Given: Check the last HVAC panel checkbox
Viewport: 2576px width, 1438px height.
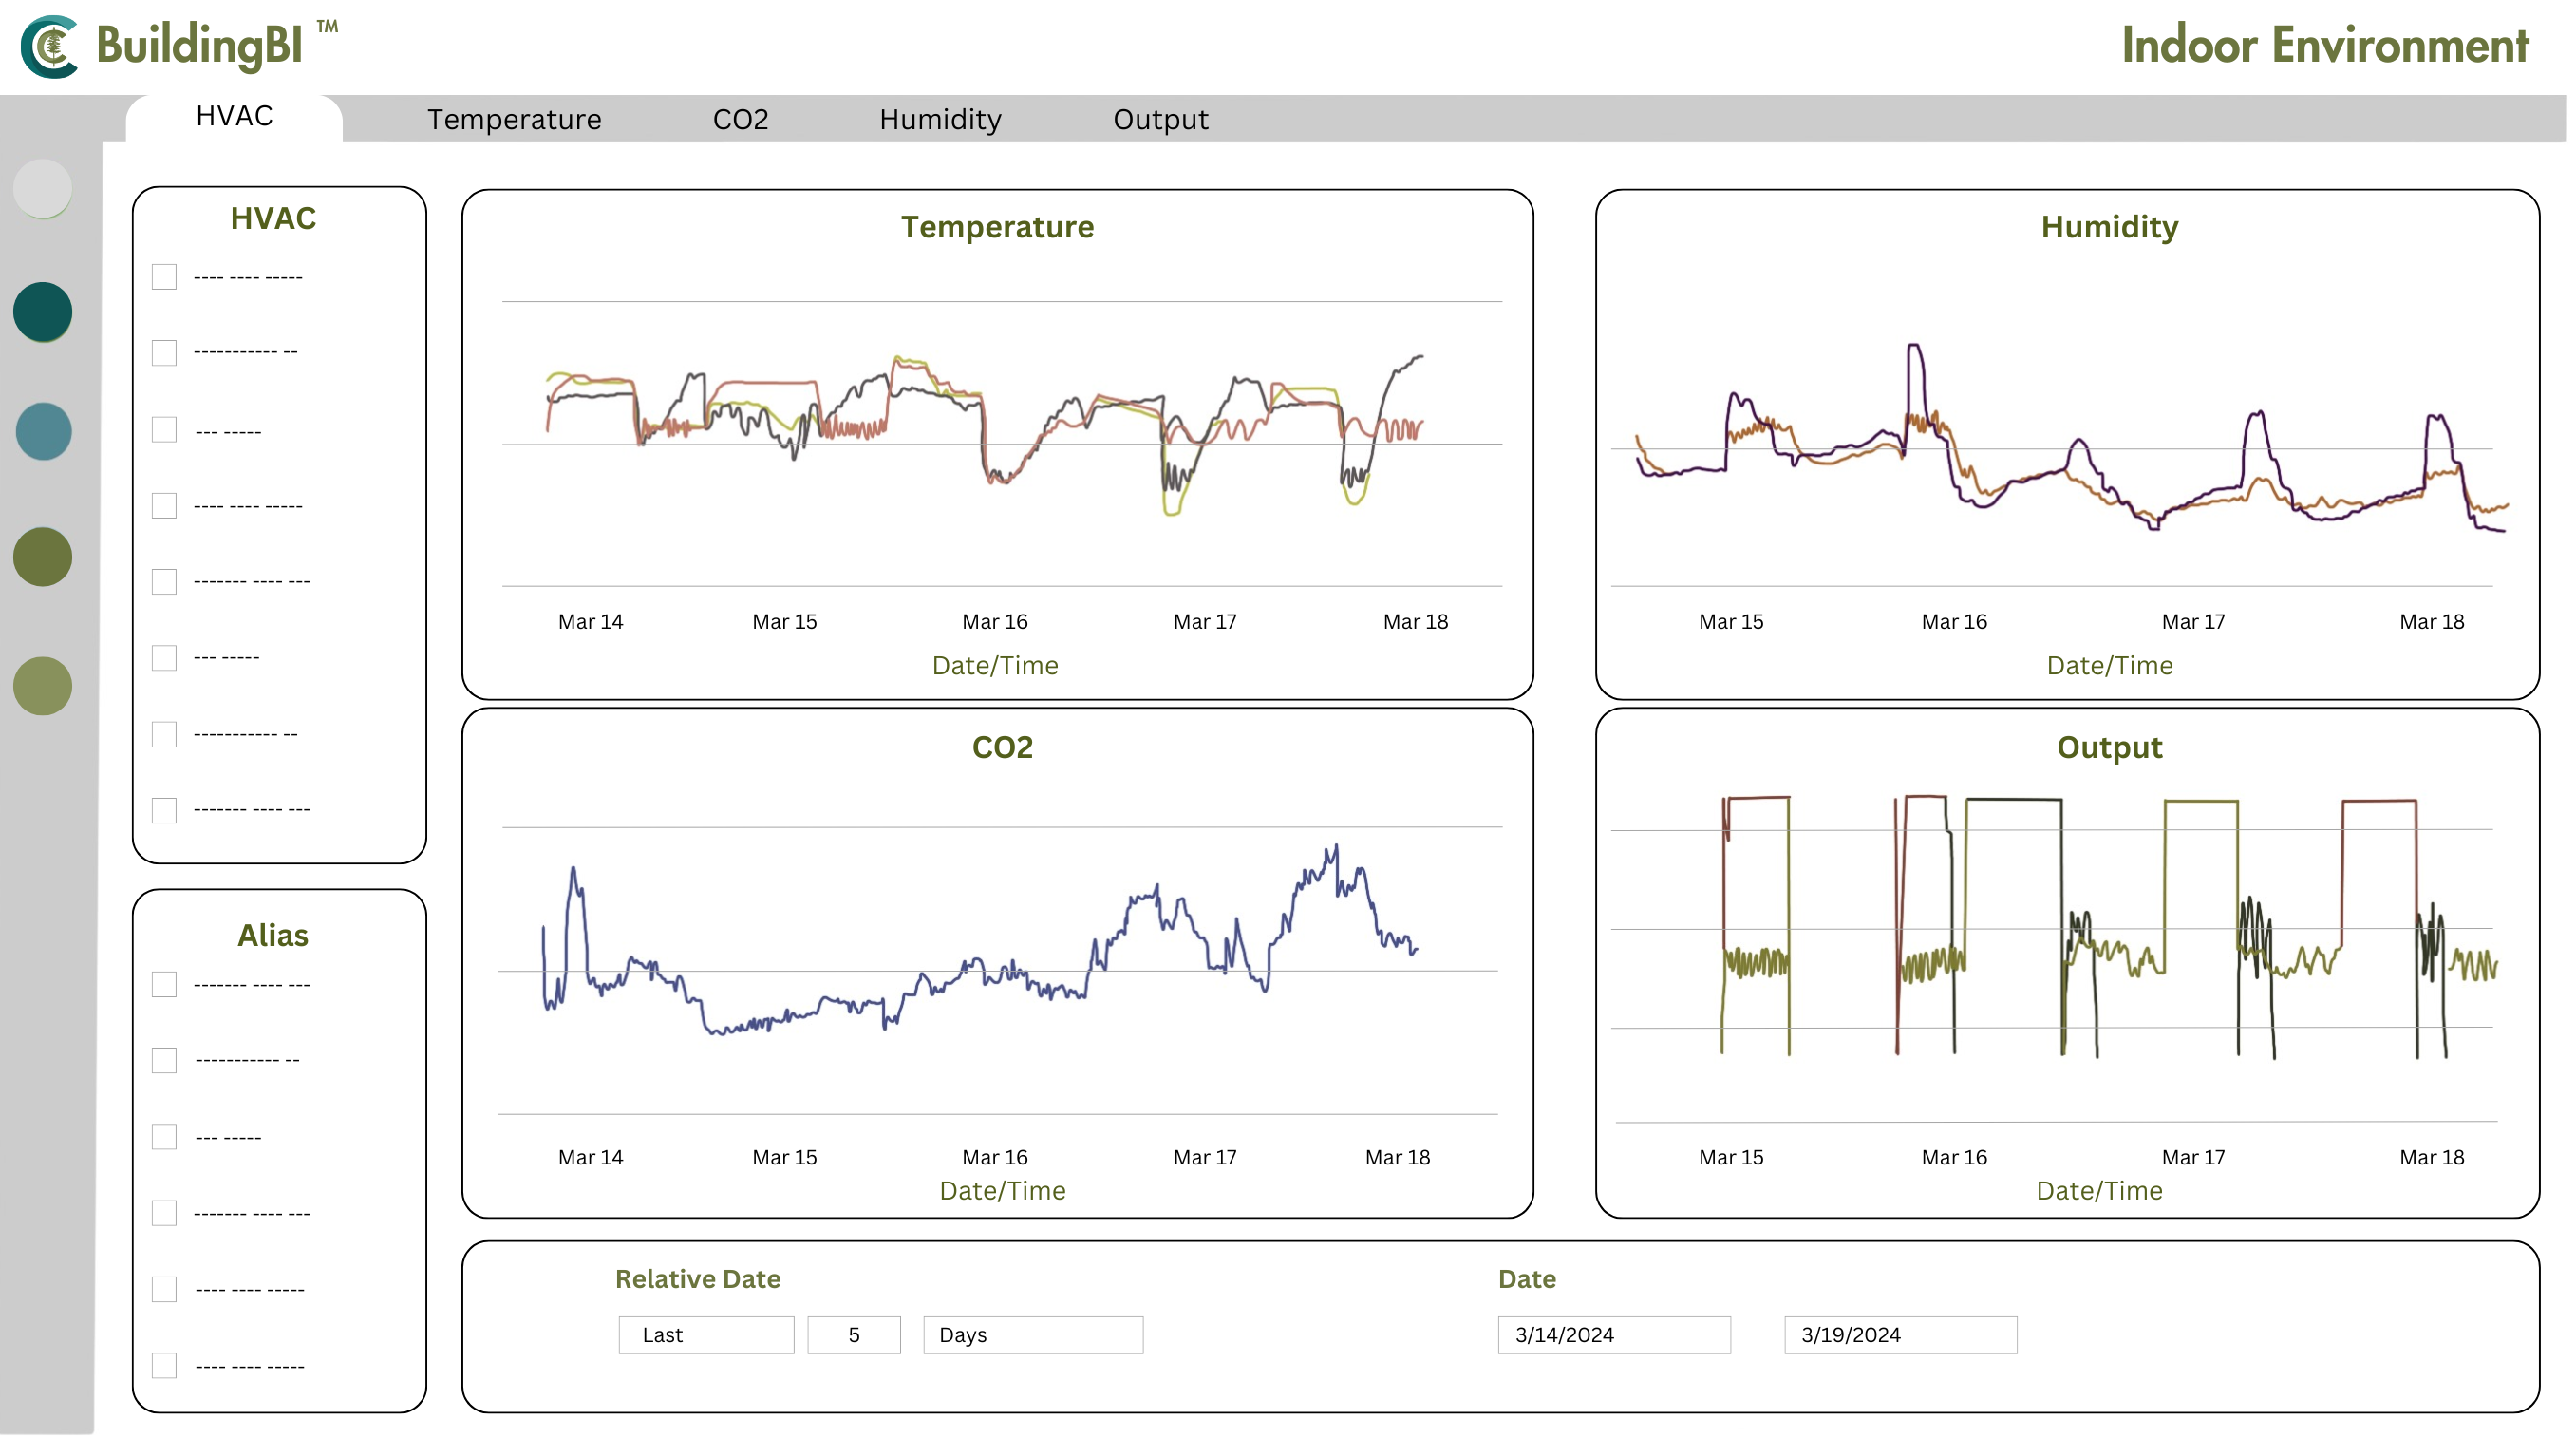Looking at the screenshot, I should [164, 810].
